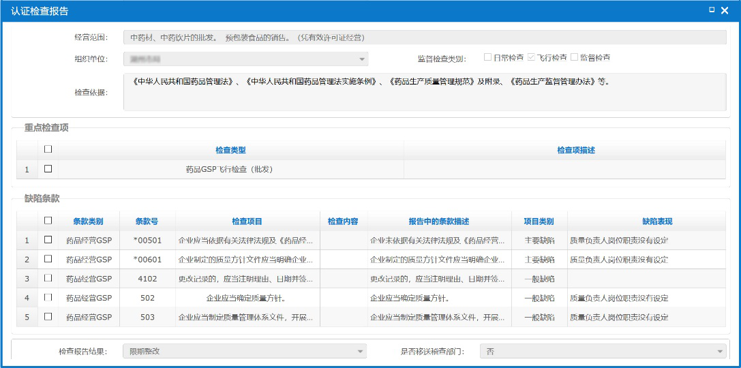Check the 监督检查 checkbox
The image size is (741, 368).
point(575,57)
